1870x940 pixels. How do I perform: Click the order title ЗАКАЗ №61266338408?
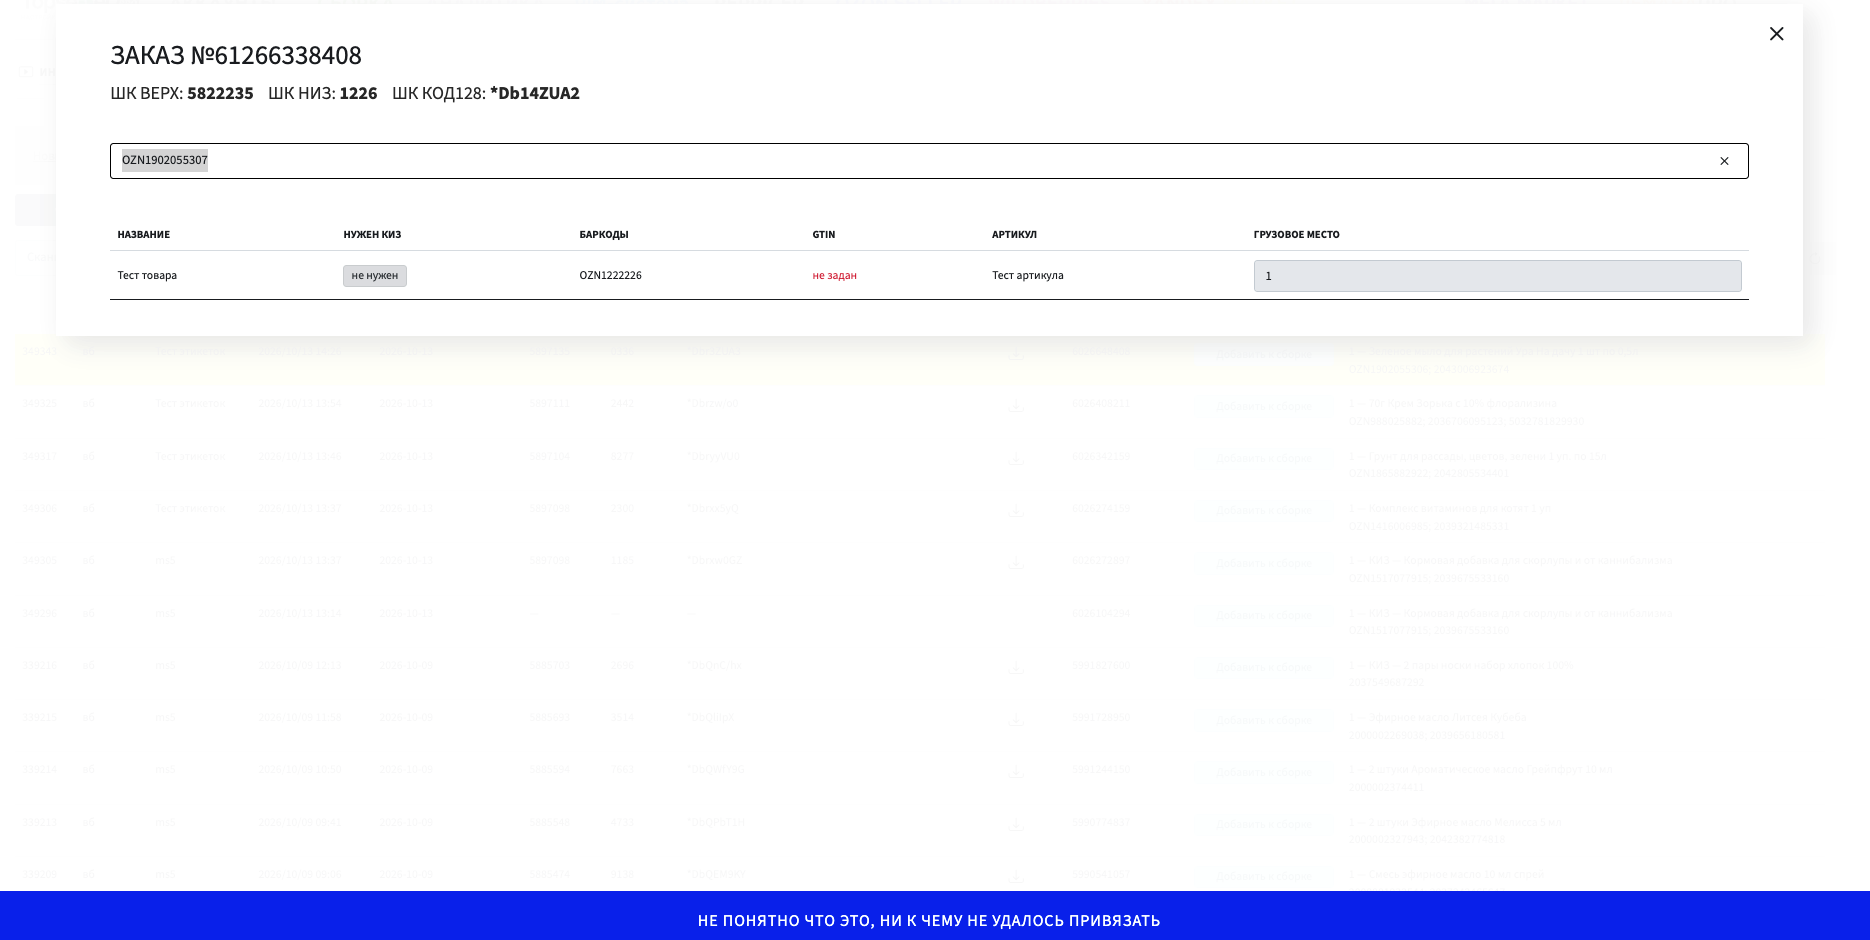pyautogui.click(x=236, y=55)
